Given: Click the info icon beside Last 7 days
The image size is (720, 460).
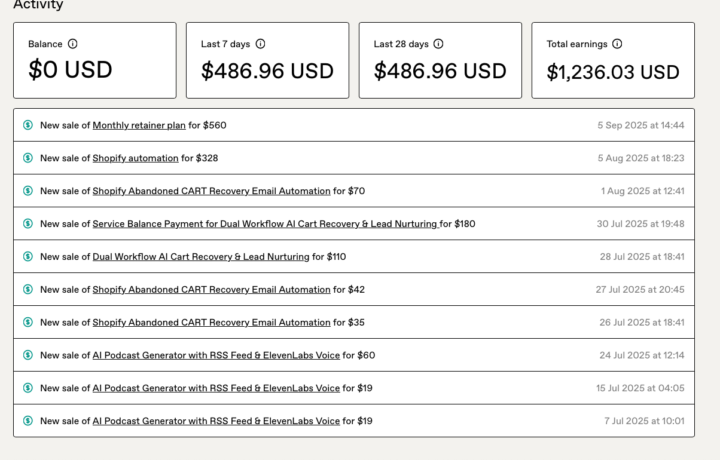Looking at the screenshot, I should pos(261,44).
